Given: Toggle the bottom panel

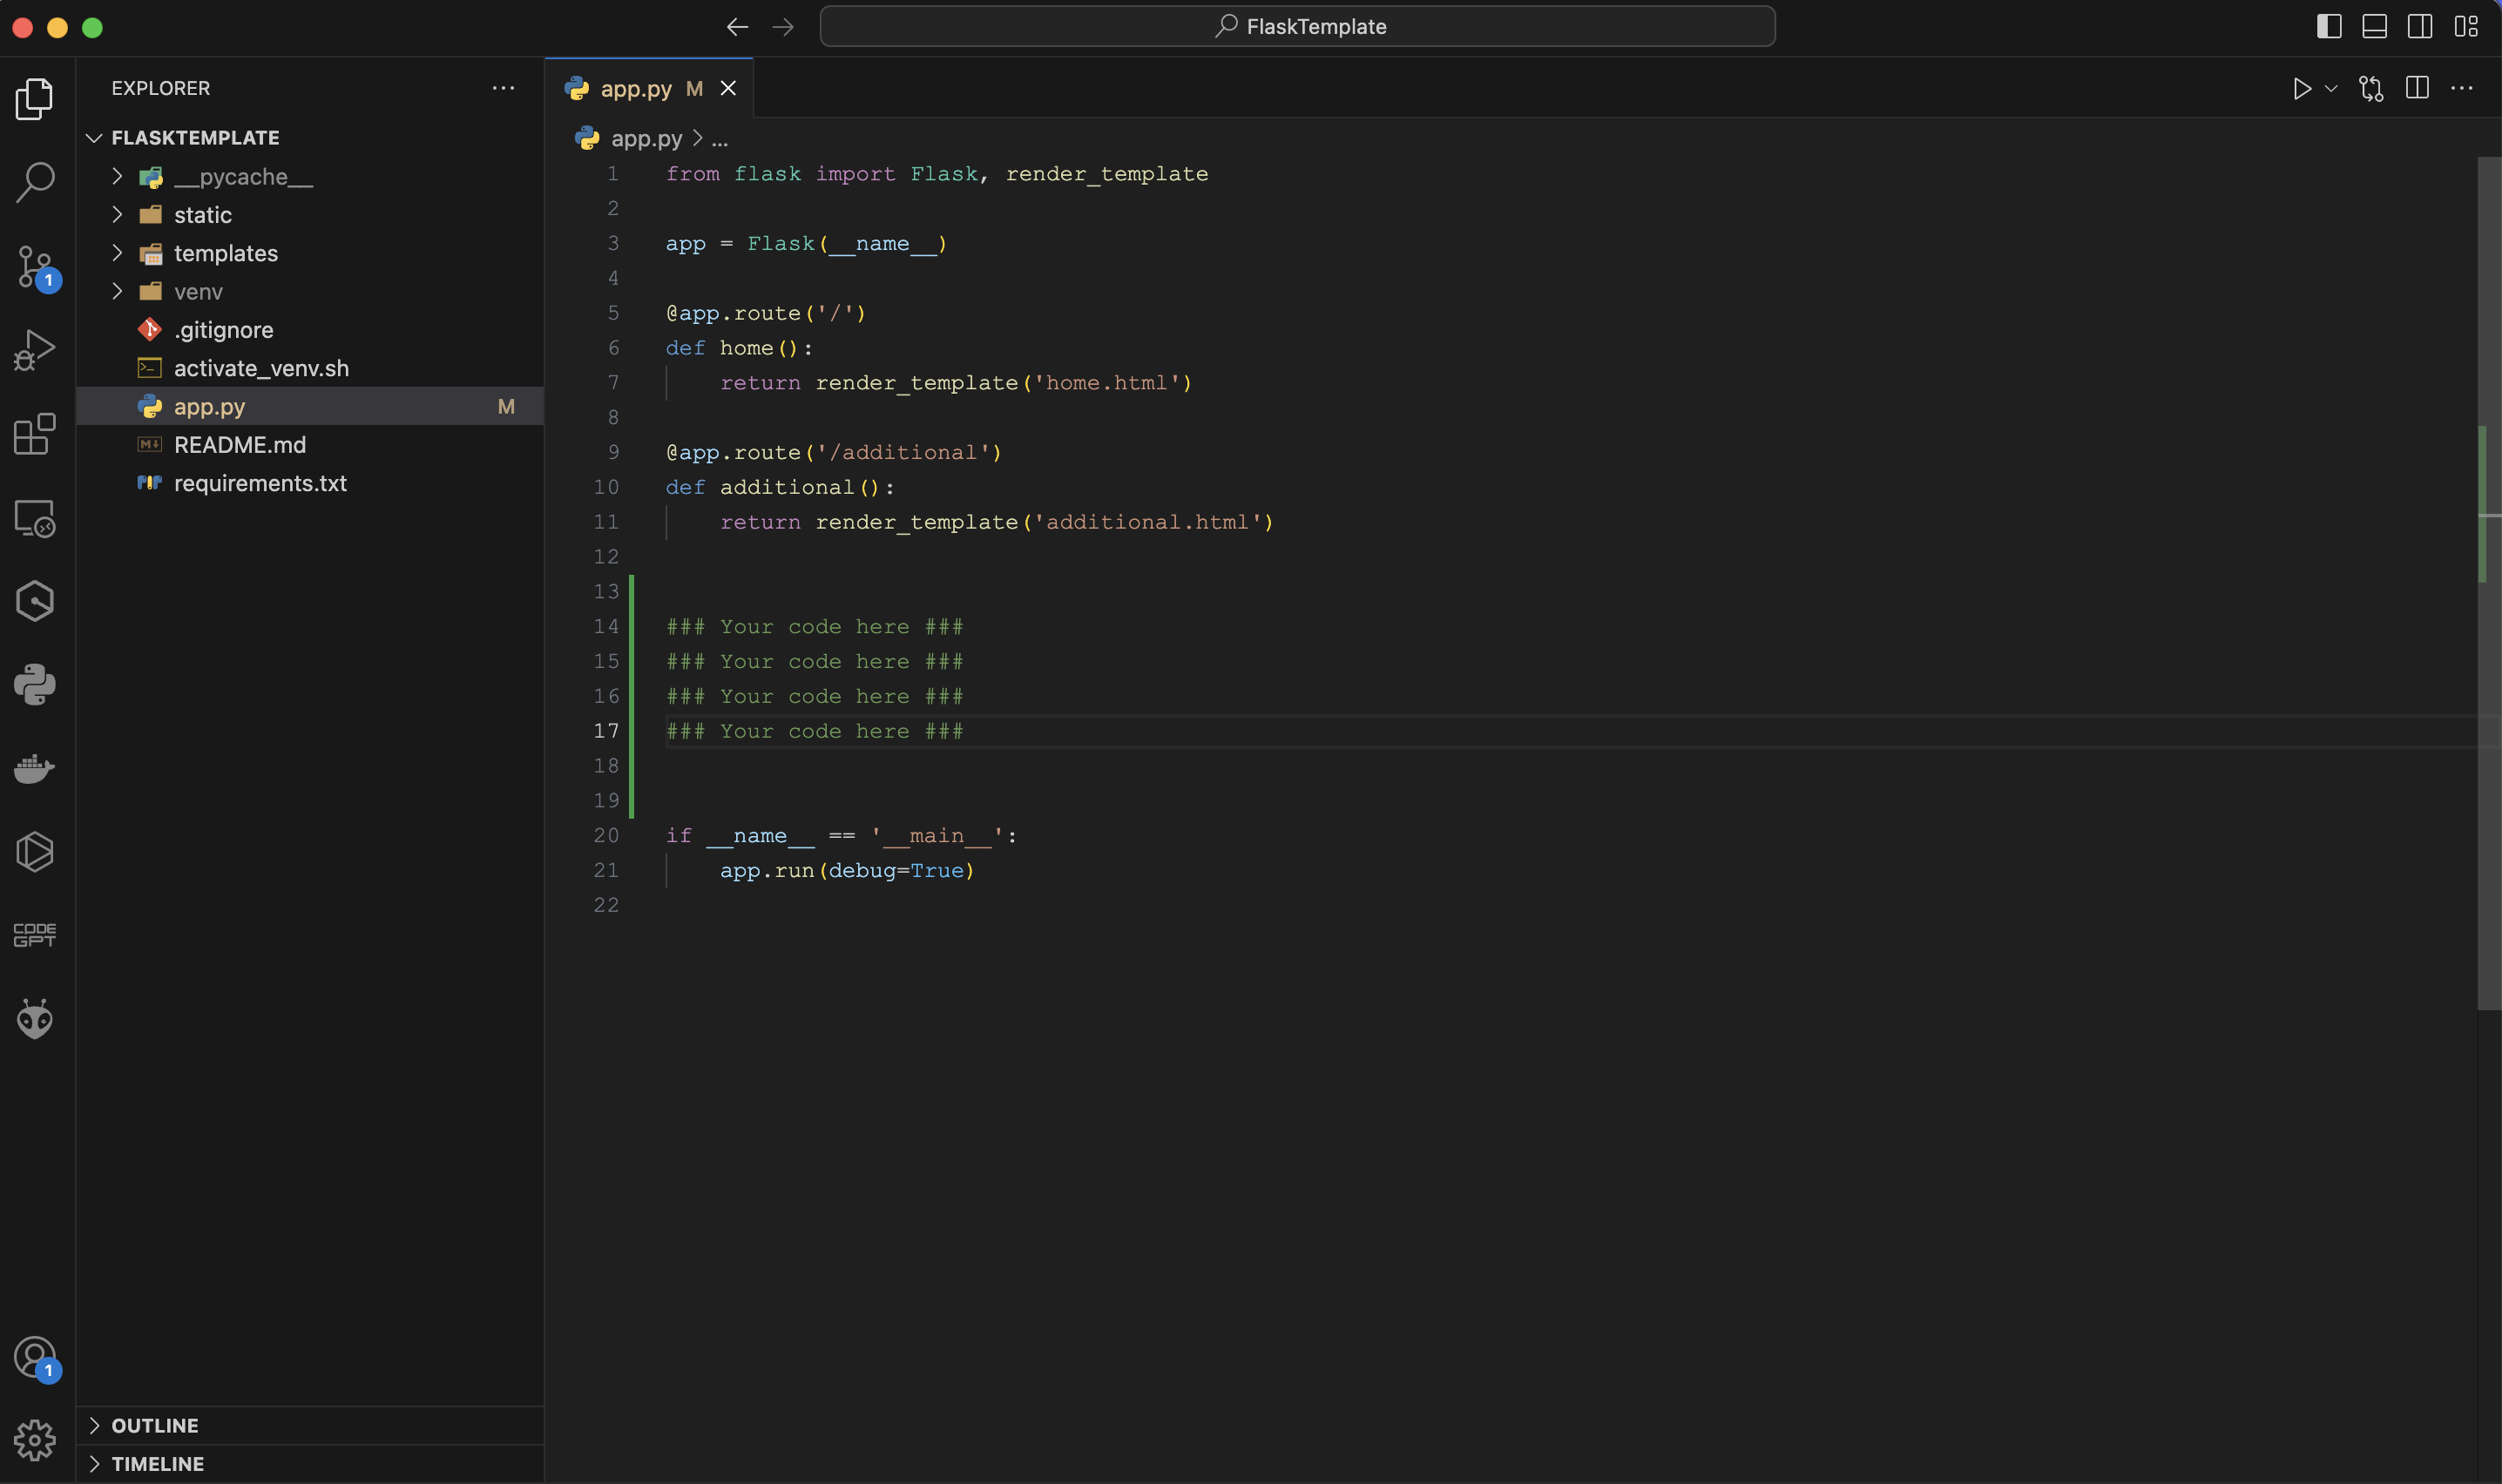Looking at the screenshot, I should 2374,26.
